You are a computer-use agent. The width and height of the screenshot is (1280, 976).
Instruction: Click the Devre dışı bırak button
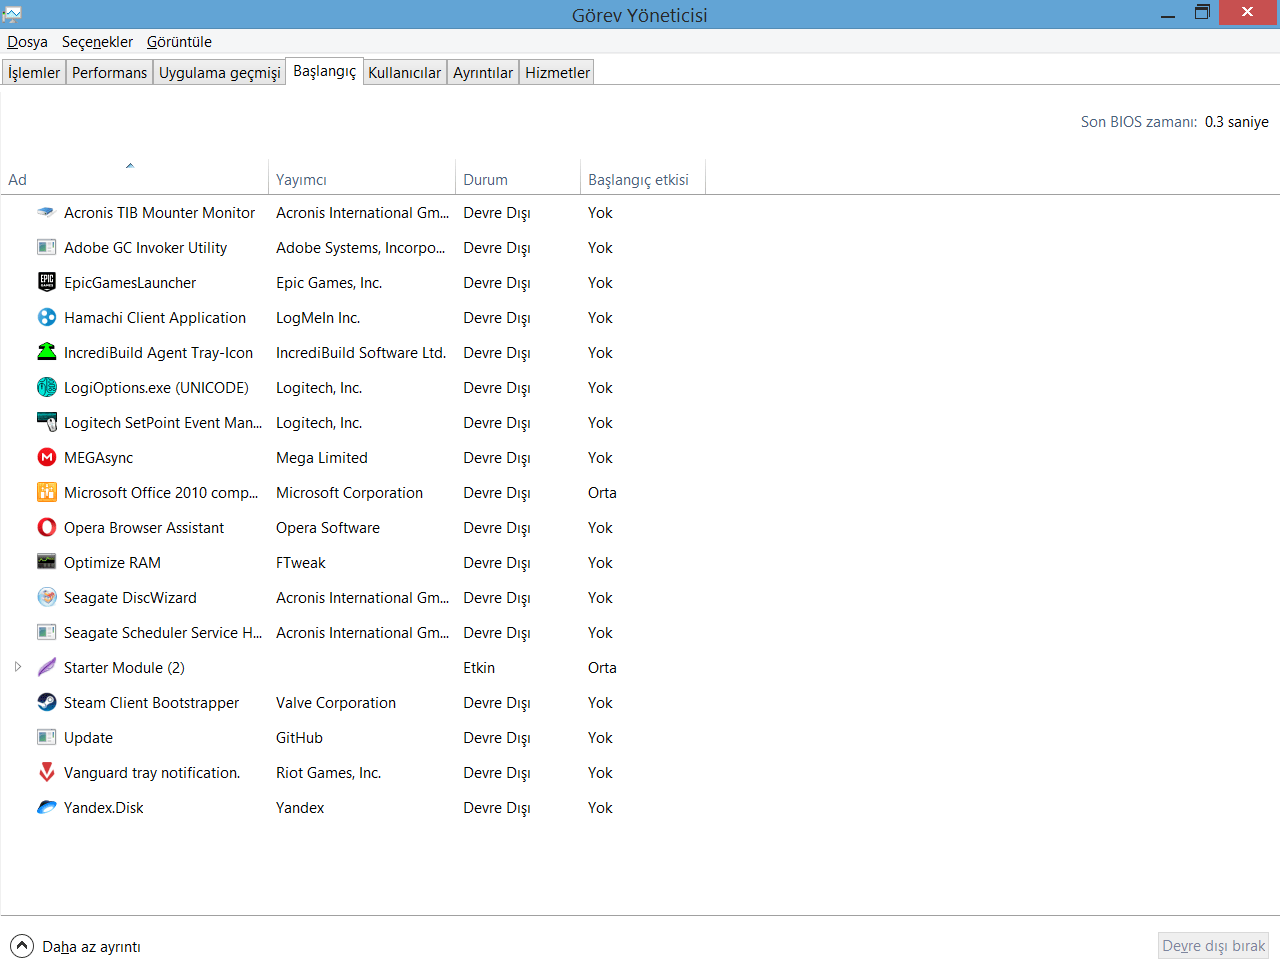pos(1213,946)
